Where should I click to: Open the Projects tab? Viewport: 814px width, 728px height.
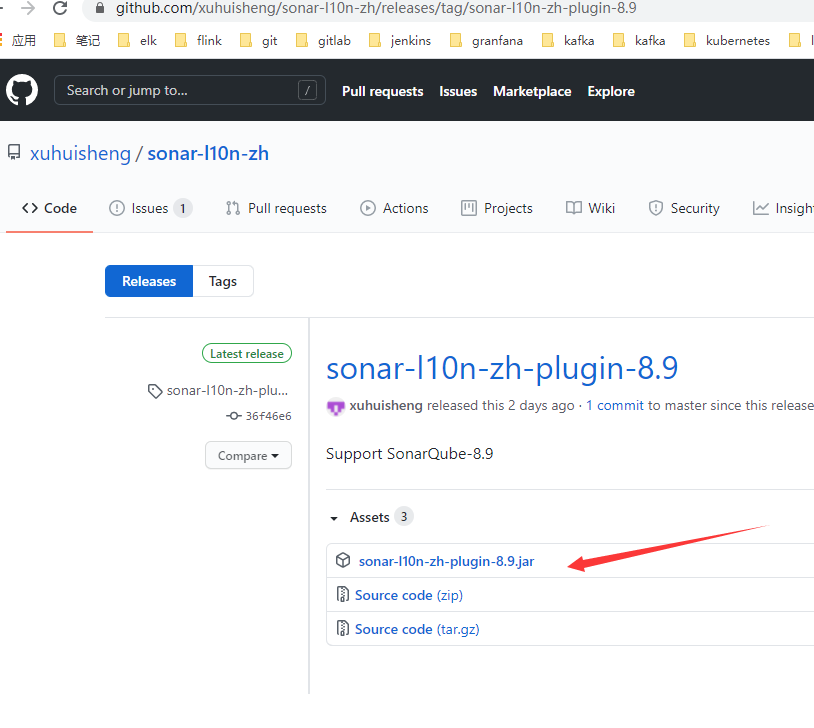pyautogui.click(x=497, y=208)
